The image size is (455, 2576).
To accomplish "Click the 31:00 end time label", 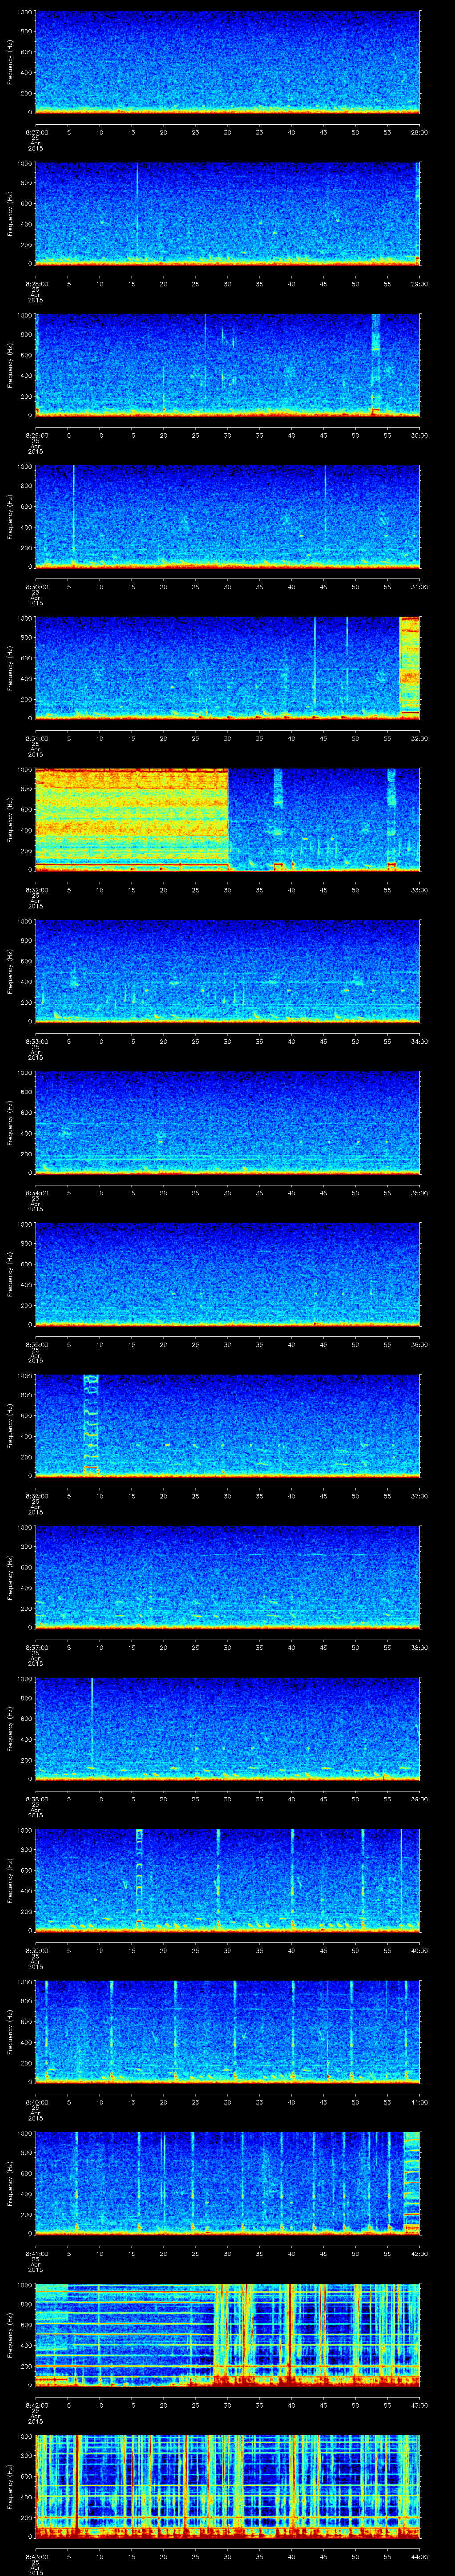I will click(x=420, y=587).
